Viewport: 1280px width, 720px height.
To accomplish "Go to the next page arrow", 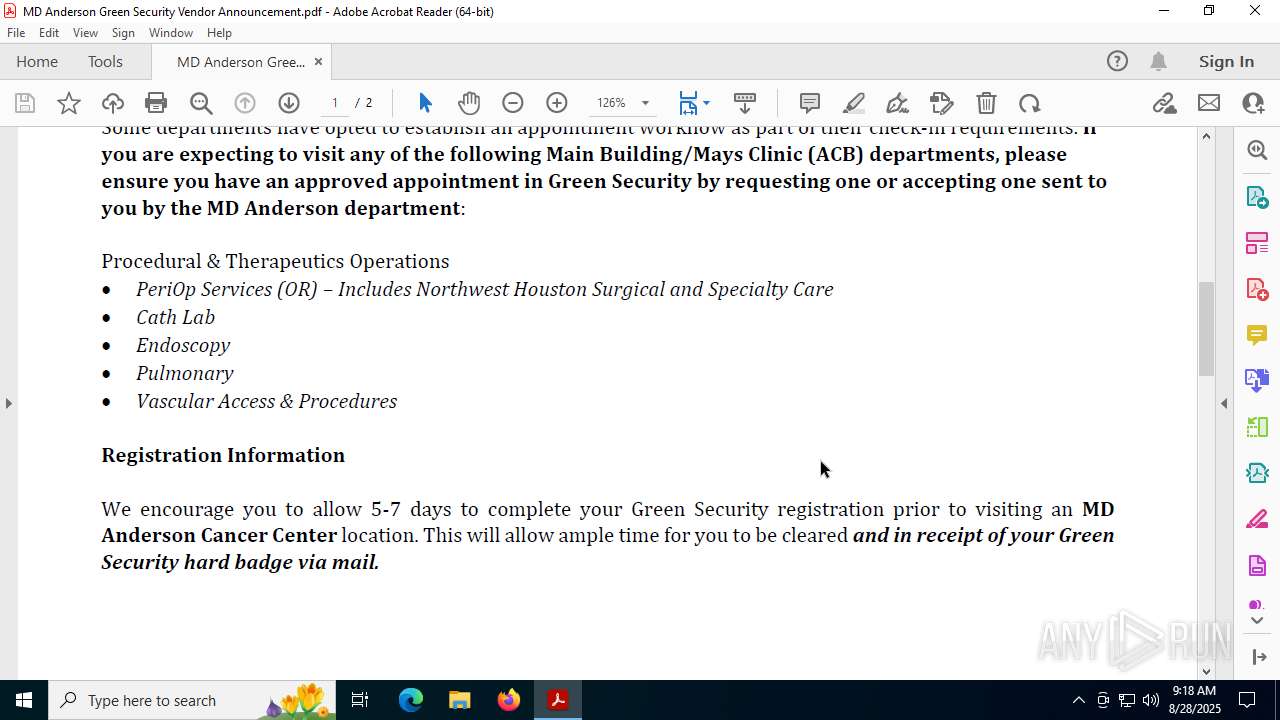I will (x=289, y=103).
